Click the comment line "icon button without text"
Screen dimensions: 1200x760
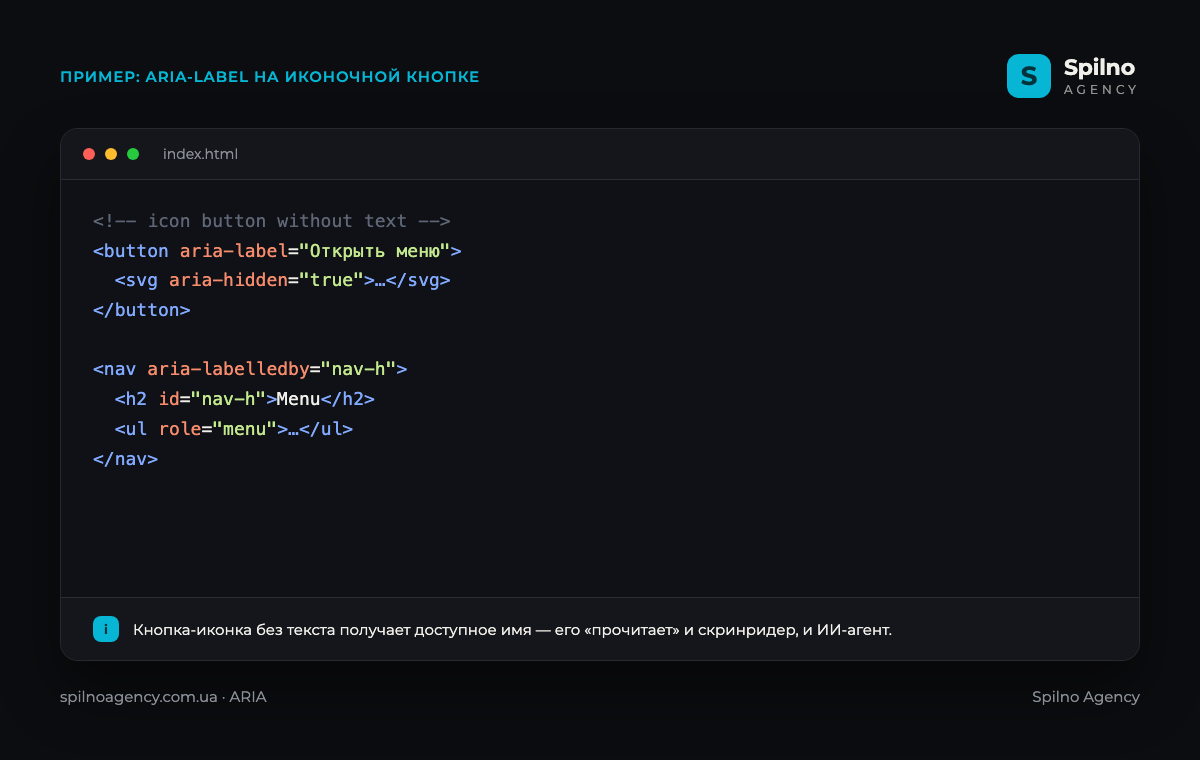coord(272,221)
